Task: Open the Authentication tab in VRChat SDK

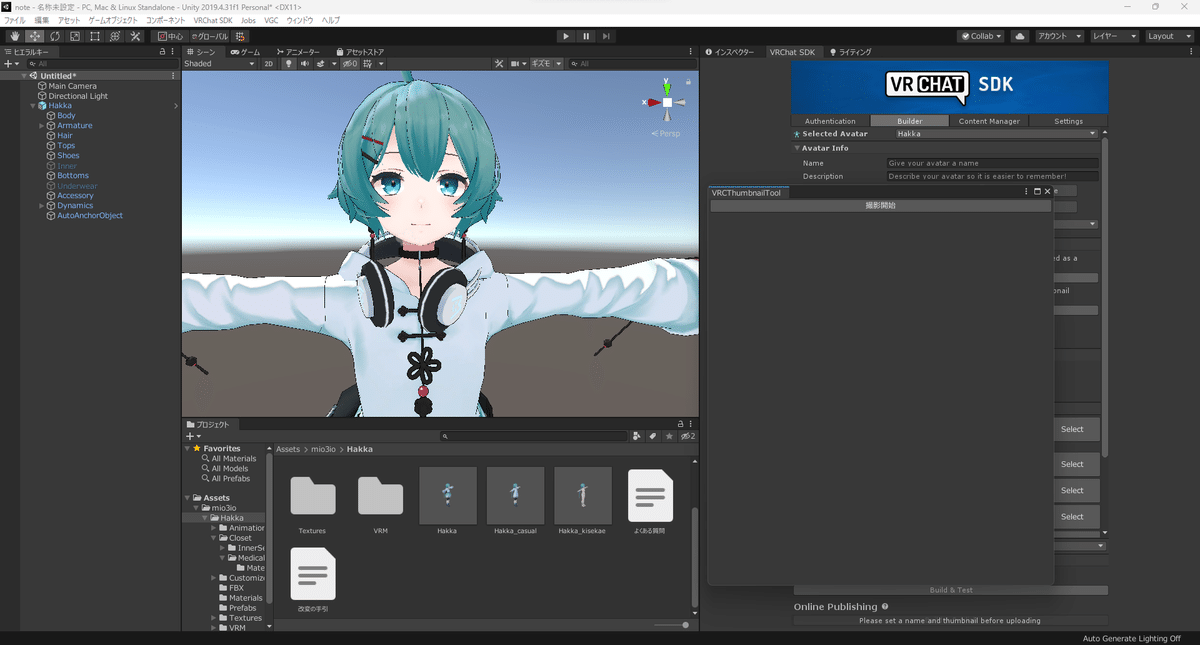Action: point(830,121)
